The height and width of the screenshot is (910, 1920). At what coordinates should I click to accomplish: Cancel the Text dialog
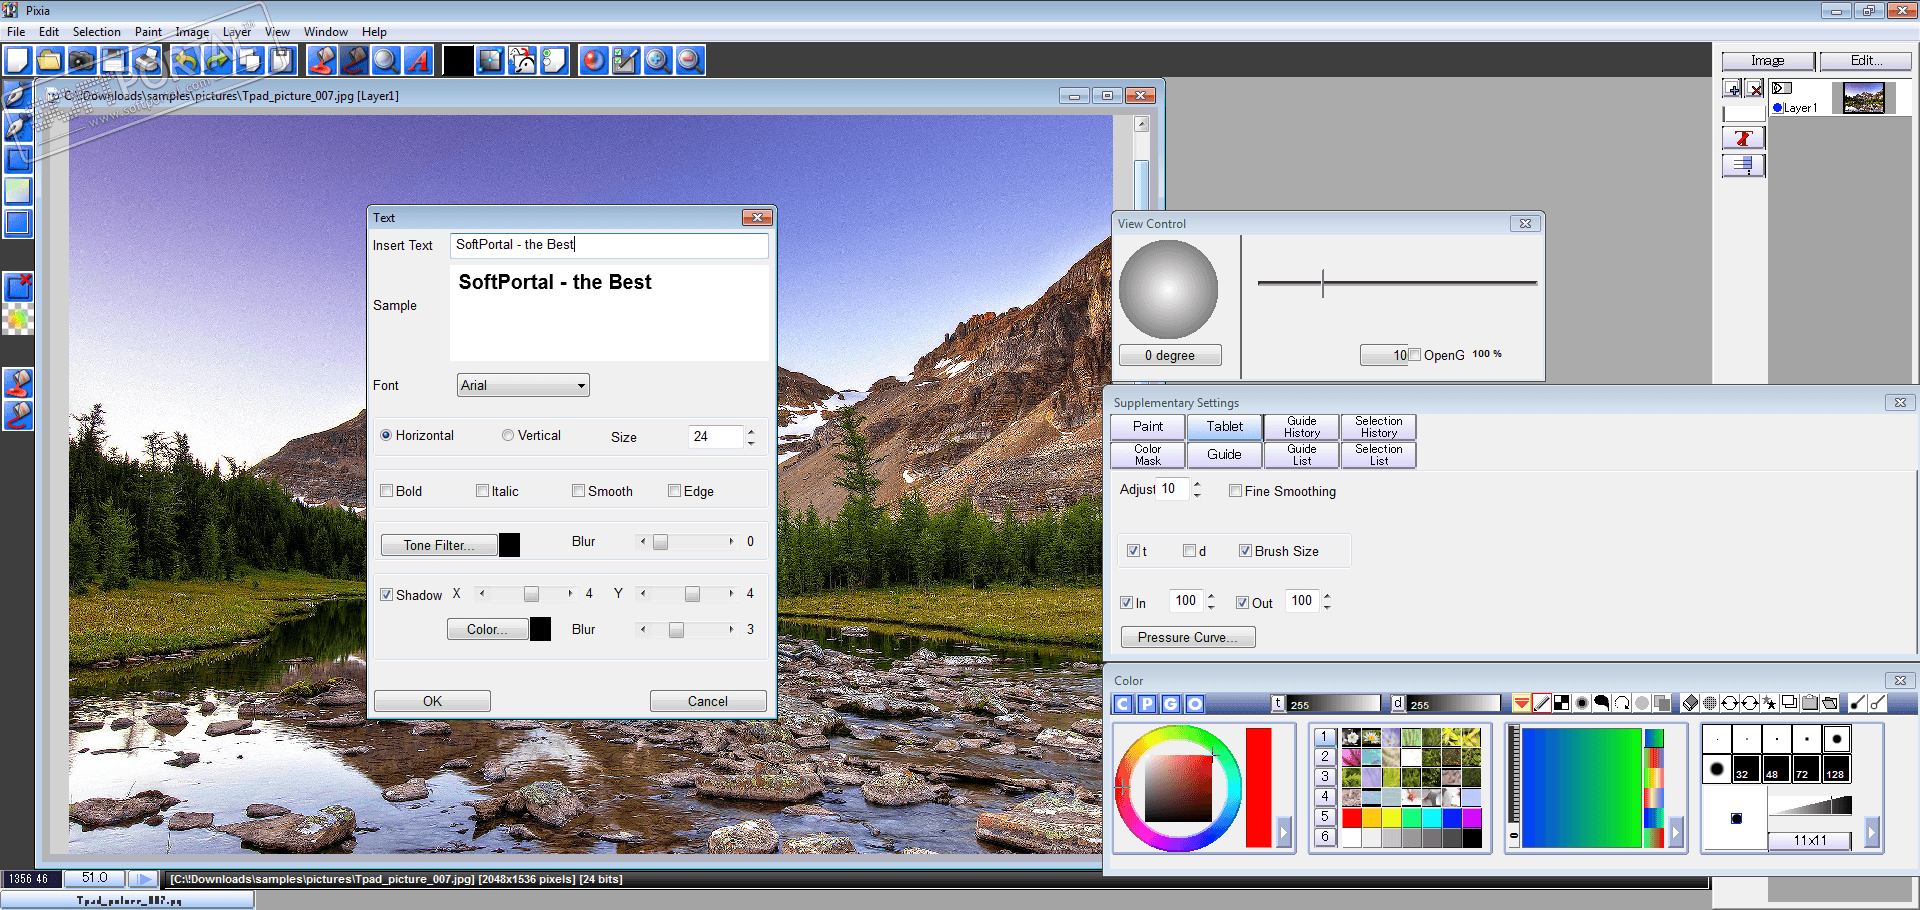pyautogui.click(x=708, y=701)
